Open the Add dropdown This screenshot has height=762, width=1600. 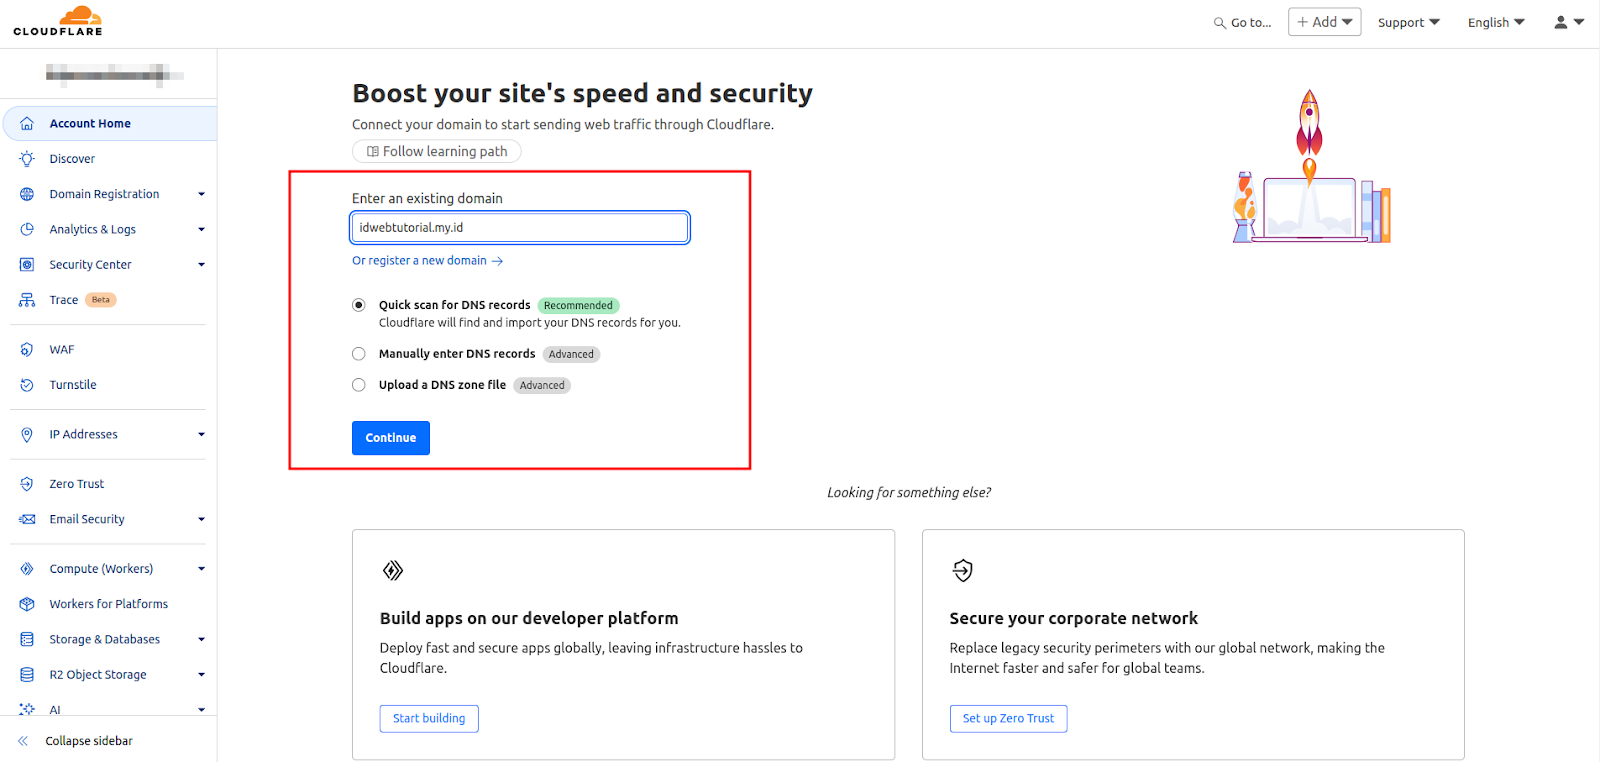tap(1324, 22)
